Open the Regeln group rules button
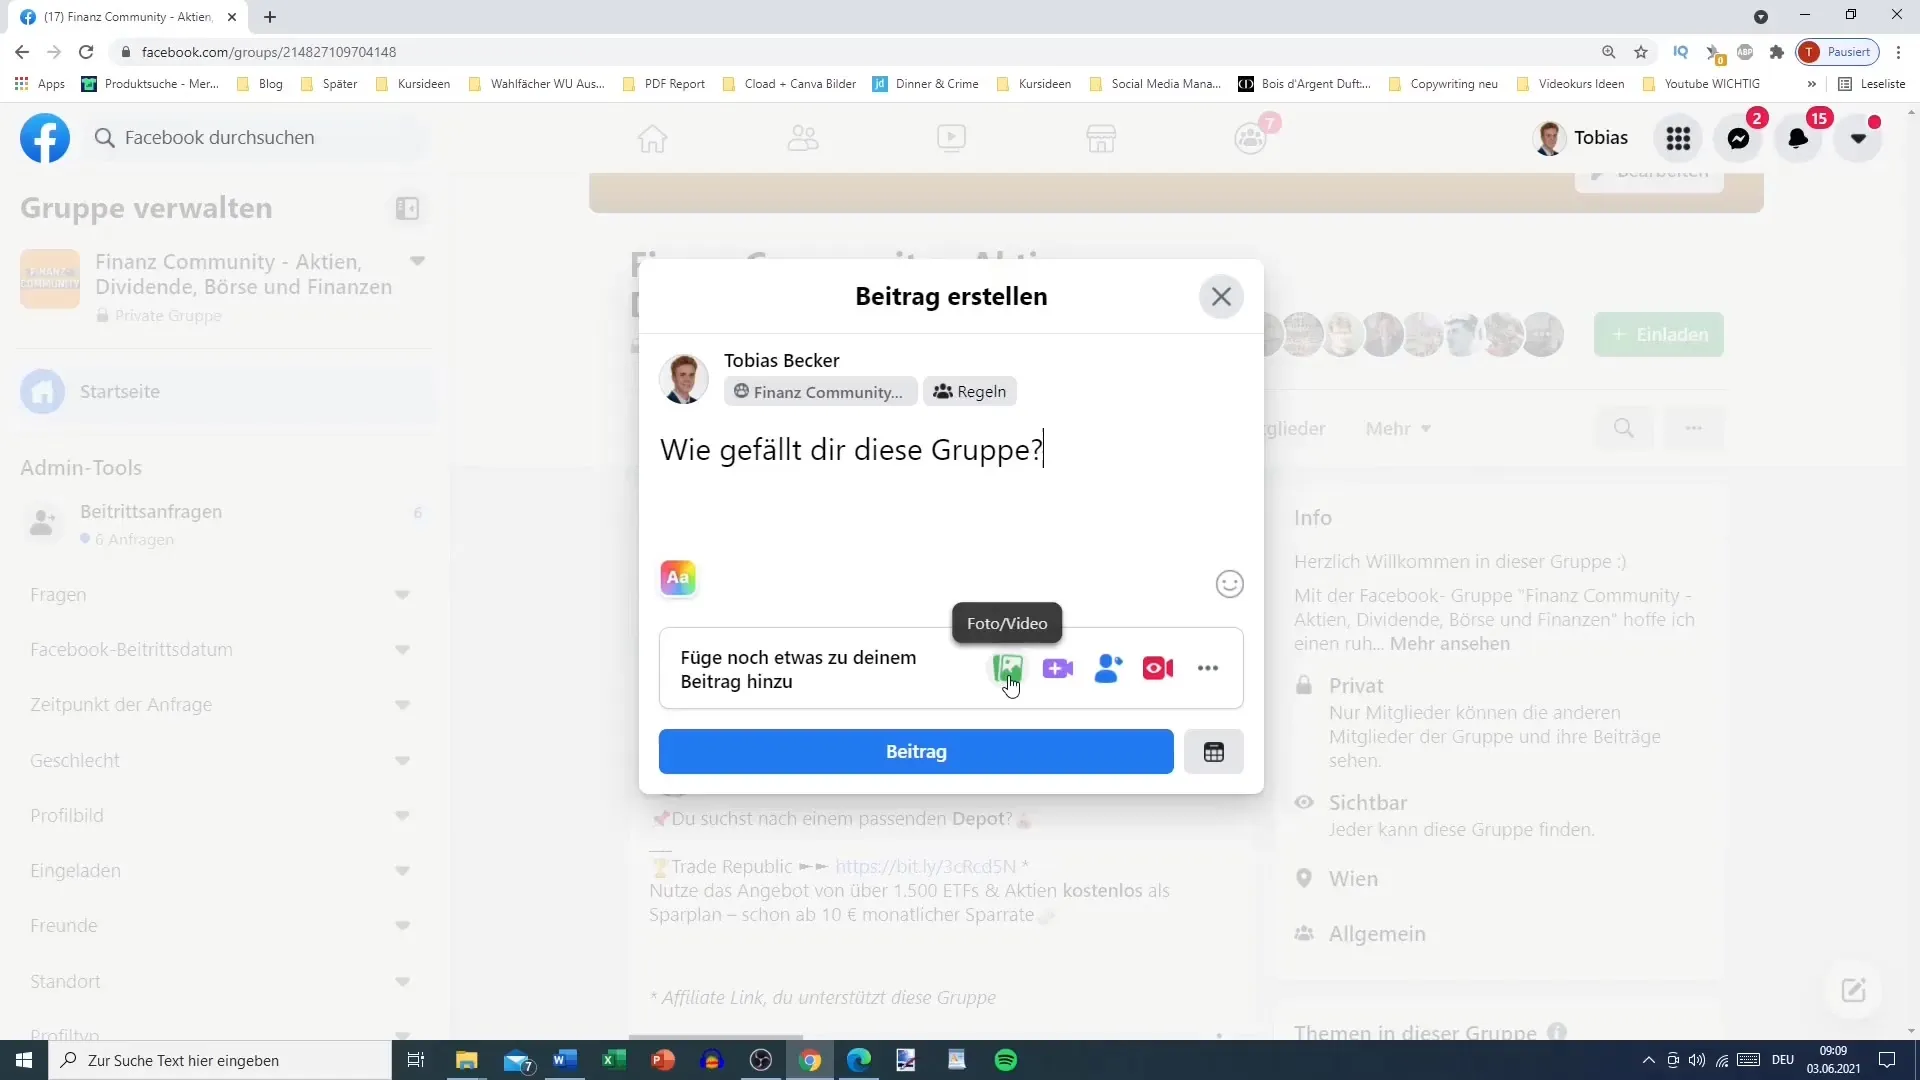Screen dimensions: 1920x1080 (970, 392)
